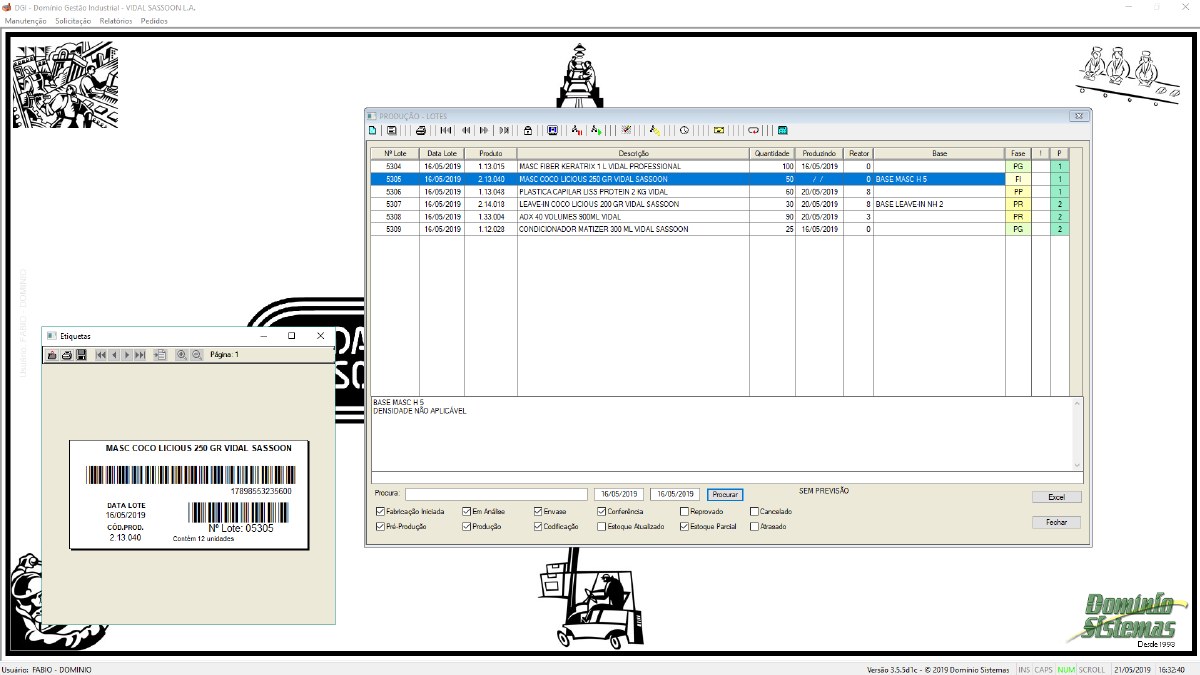Image resolution: width=1200 pixels, height=675 pixels.
Task: Click the Excel export button
Action: pyautogui.click(x=1057, y=497)
